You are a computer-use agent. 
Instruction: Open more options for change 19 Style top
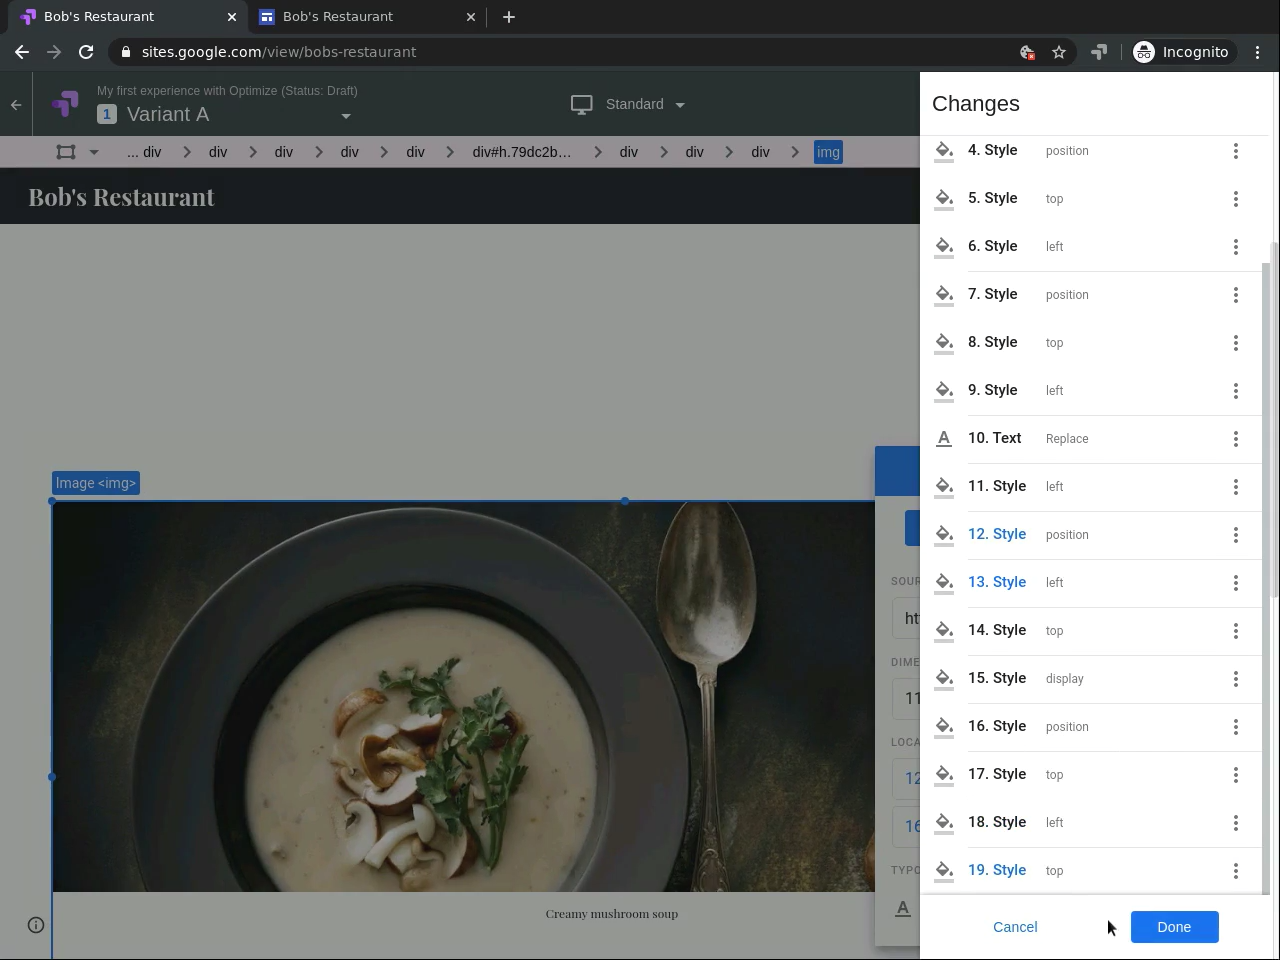pos(1235,871)
